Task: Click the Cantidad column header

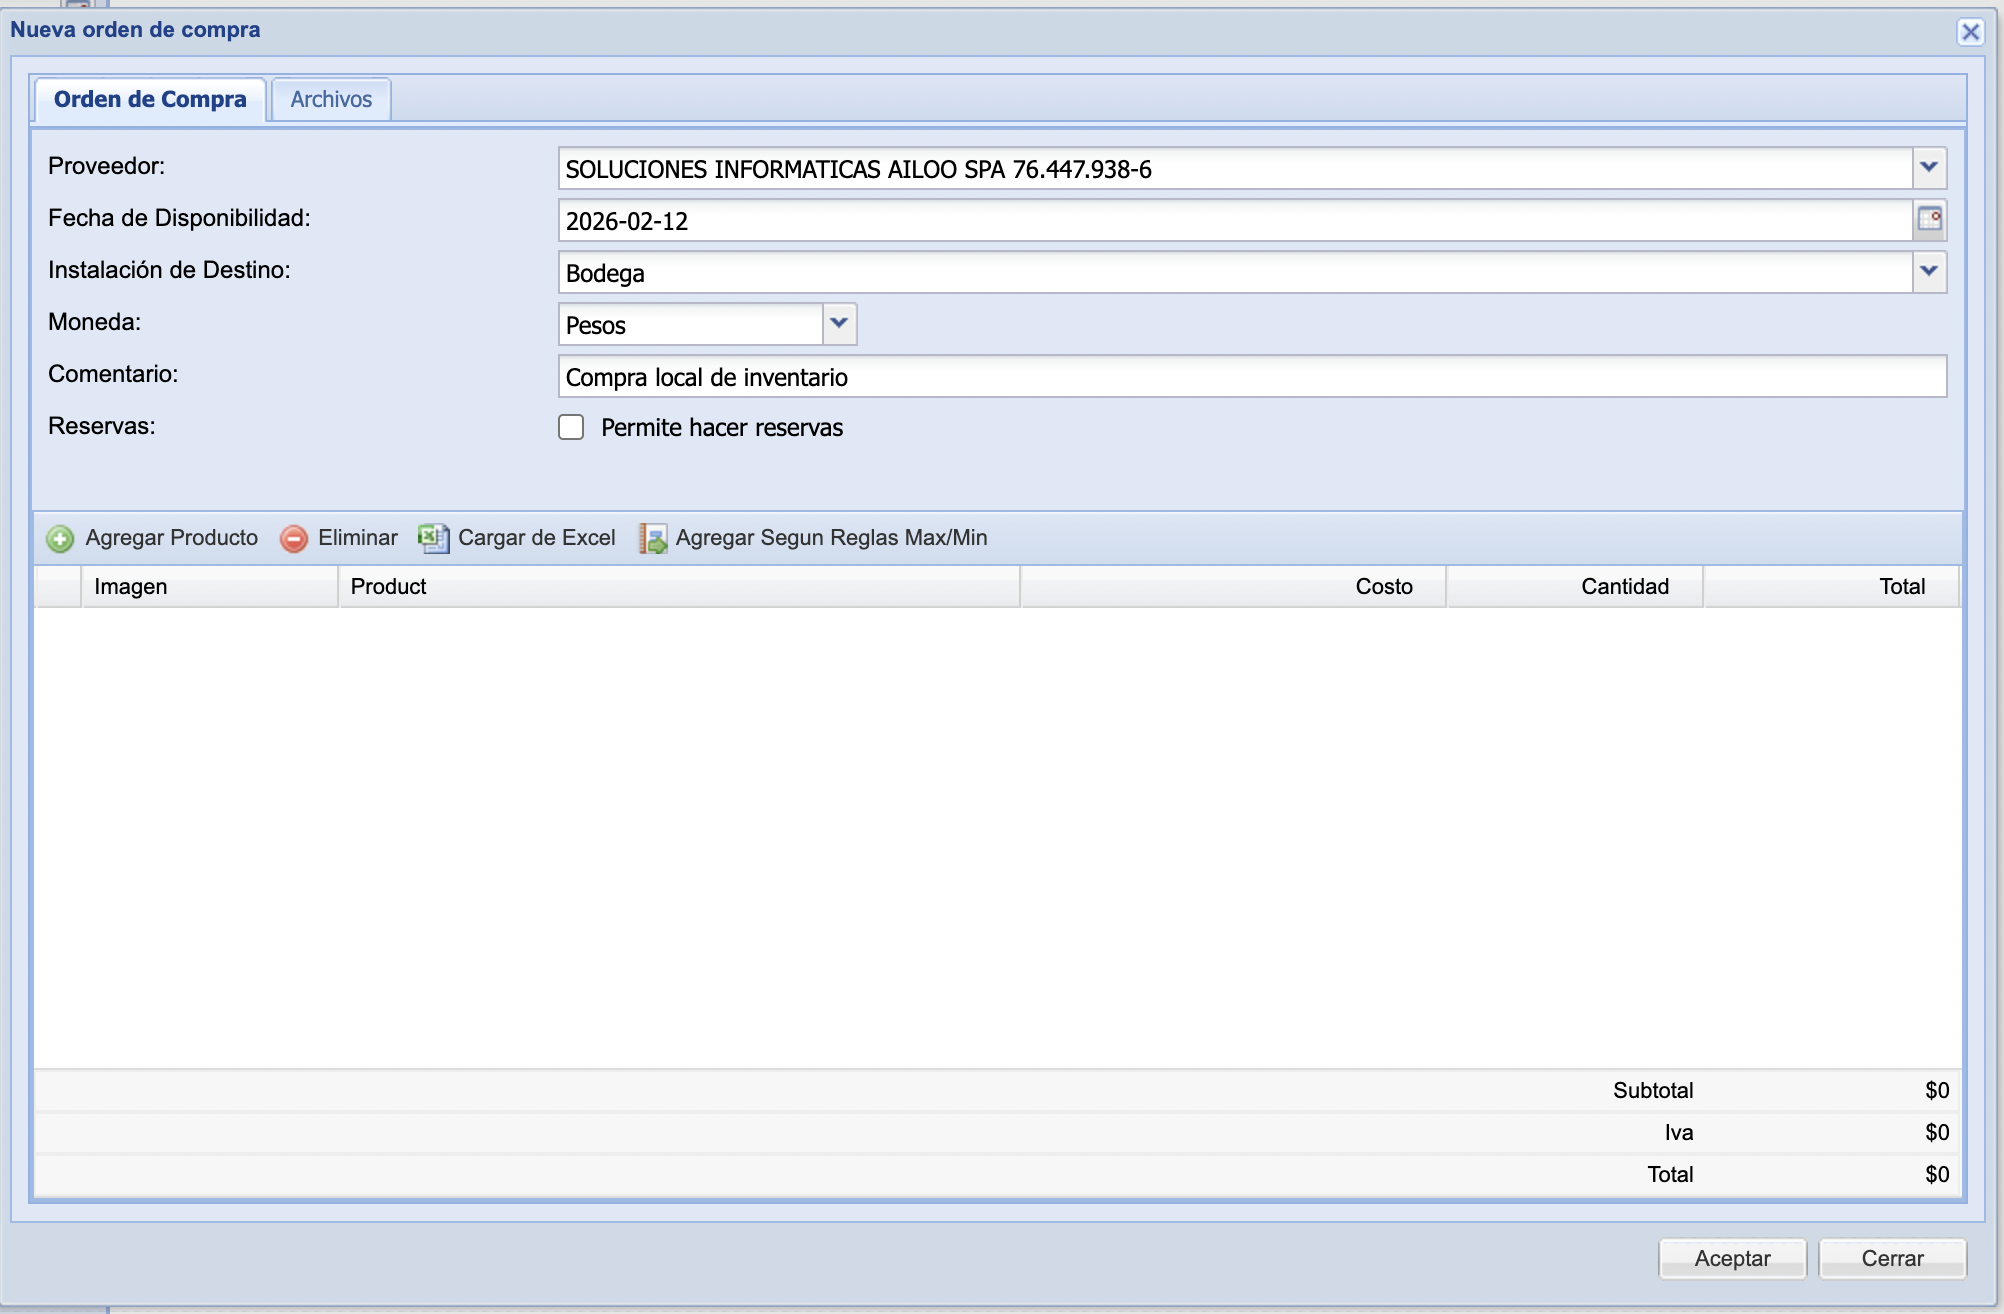Action: tap(1574, 587)
